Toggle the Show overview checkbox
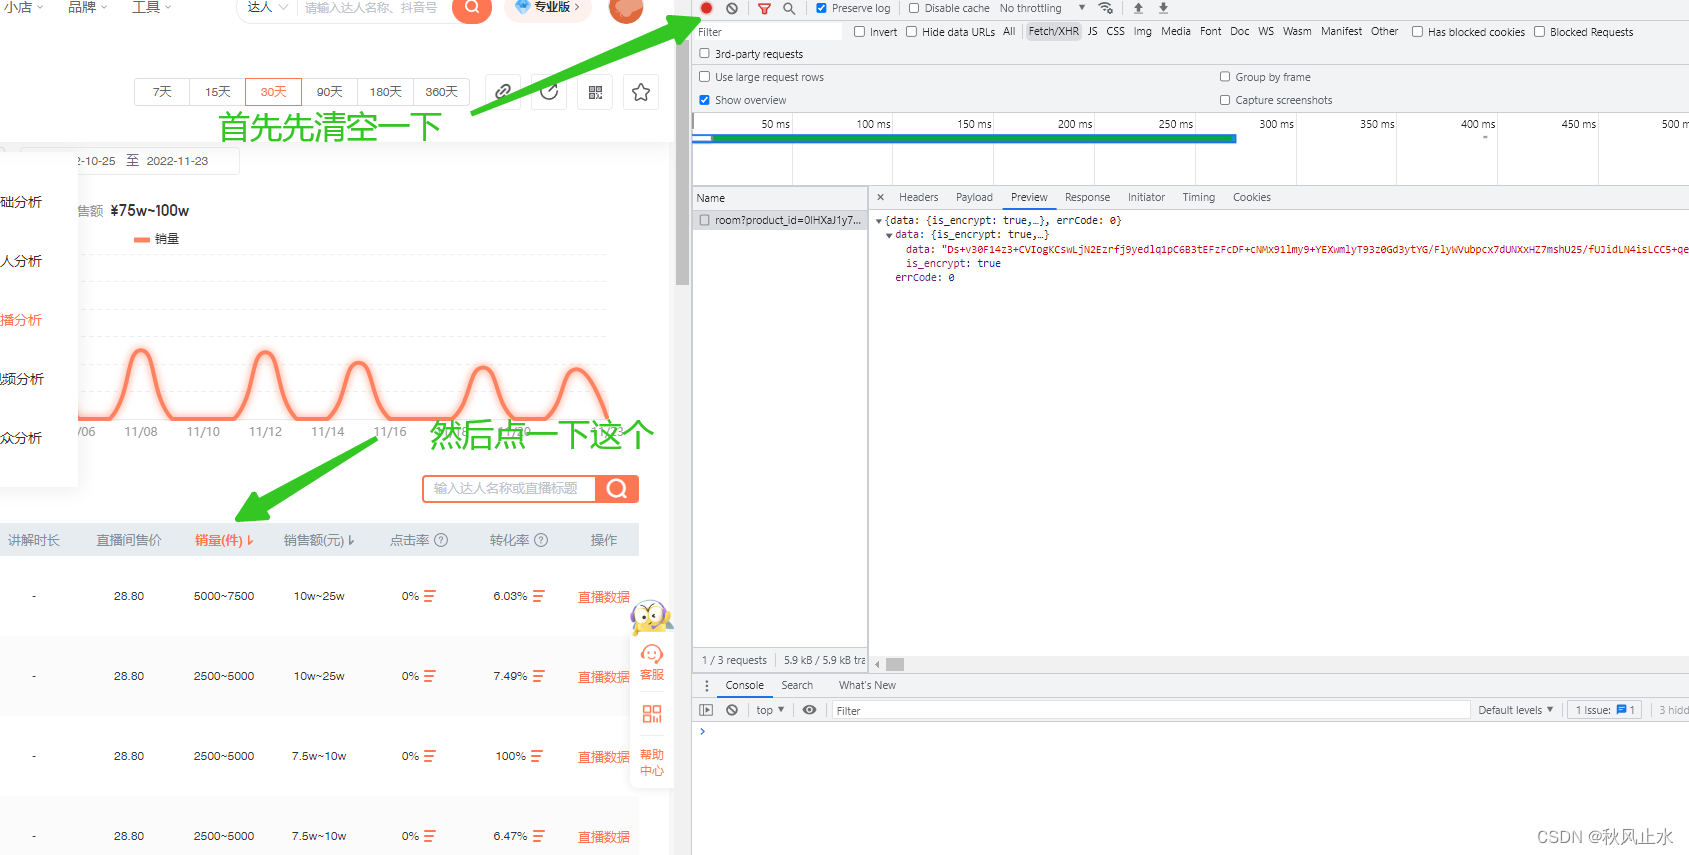Viewport: 1689px width, 855px height. 705,100
